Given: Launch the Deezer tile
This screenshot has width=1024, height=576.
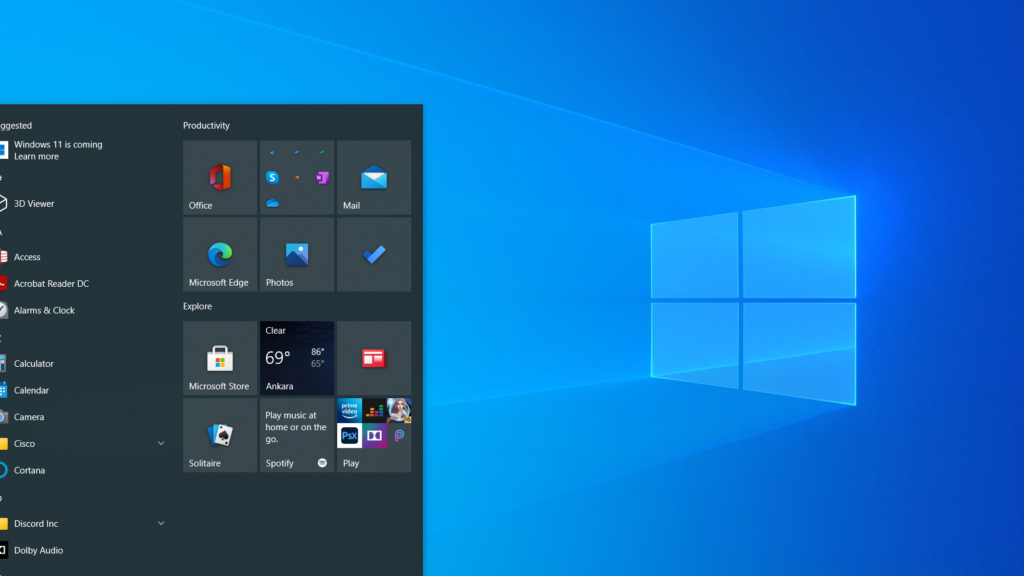Looking at the screenshot, I should click(x=375, y=409).
